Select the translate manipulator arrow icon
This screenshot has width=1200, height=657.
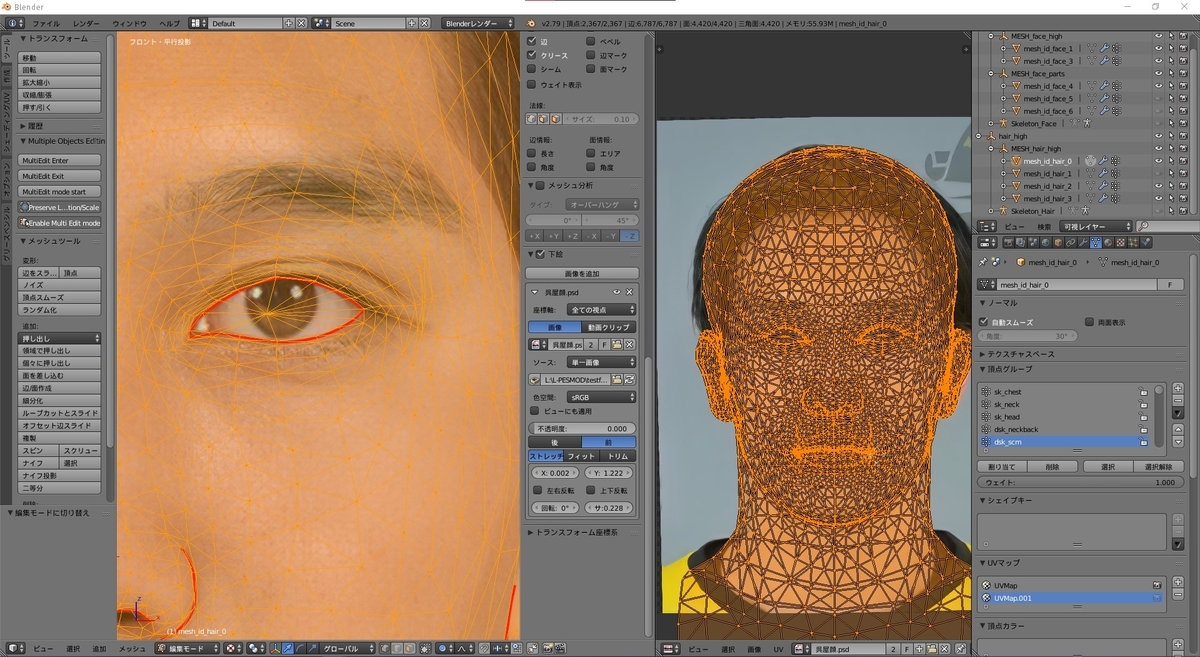coord(287,648)
